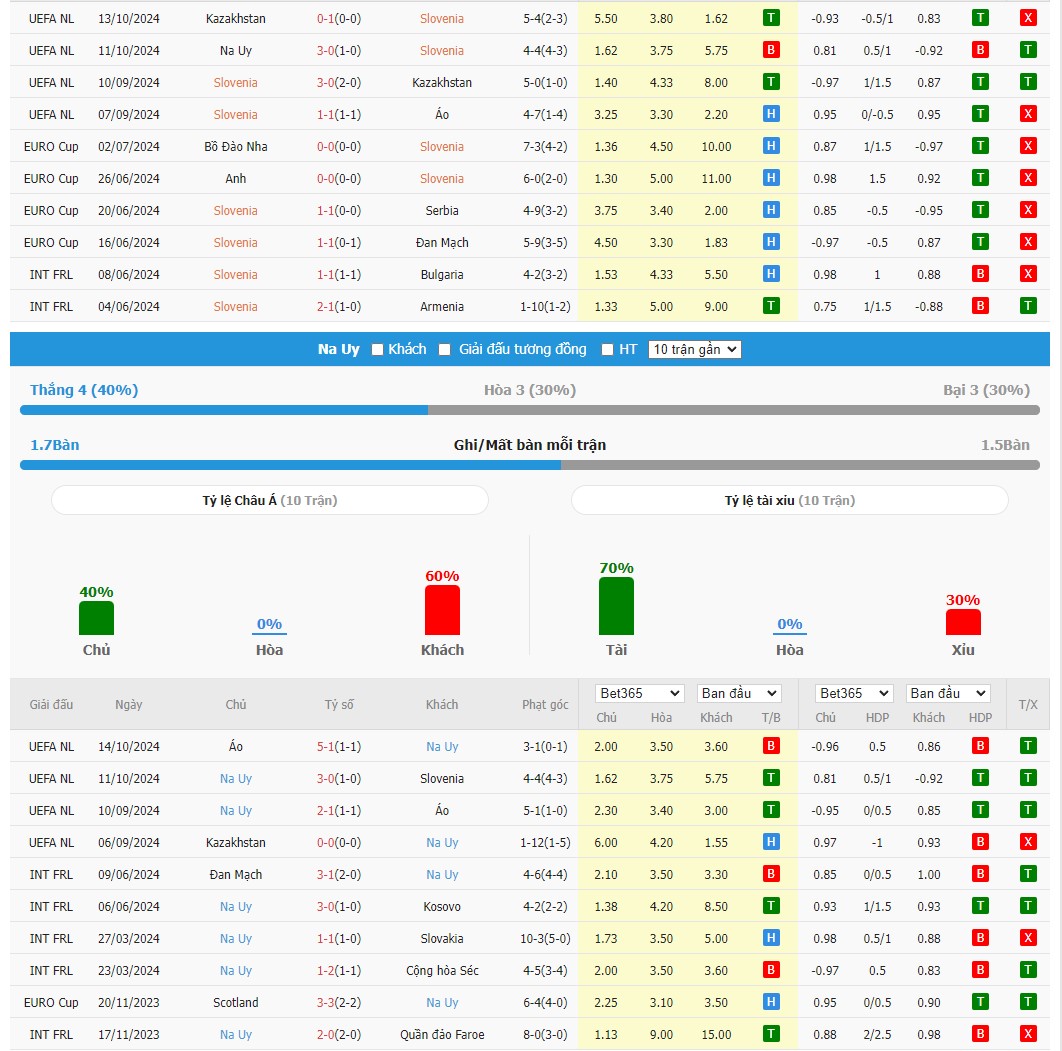Click the green Tài 70% chart bar
This screenshot has width=1062, height=1051.
(616, 606)
